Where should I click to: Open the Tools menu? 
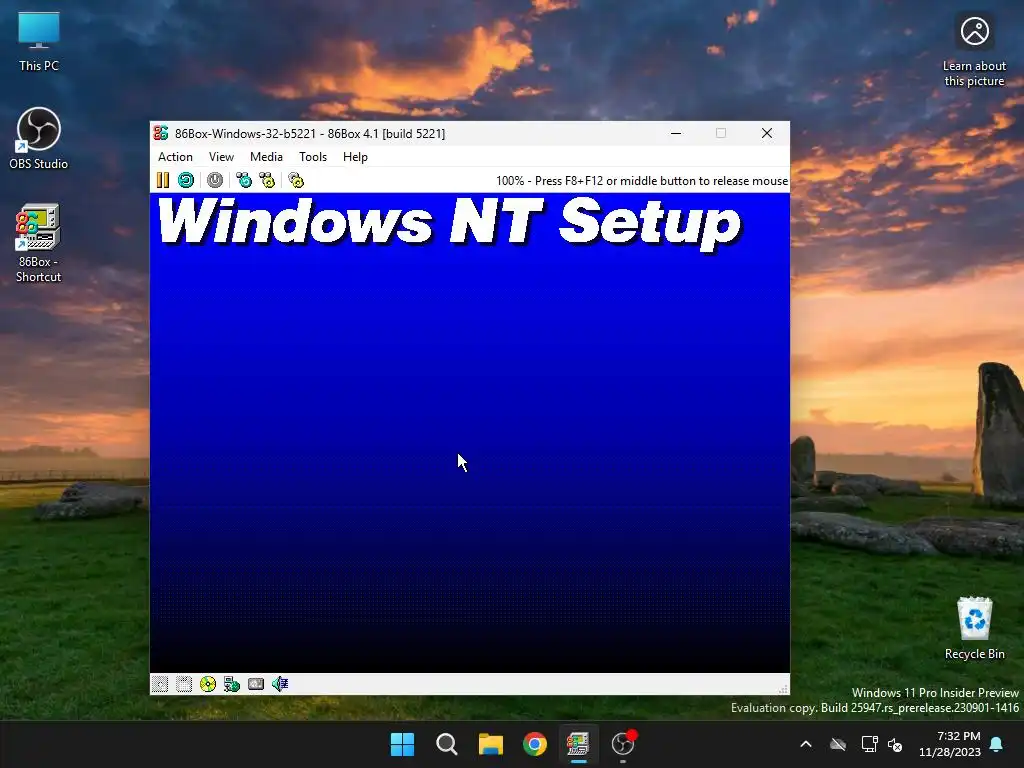(313, 157)
